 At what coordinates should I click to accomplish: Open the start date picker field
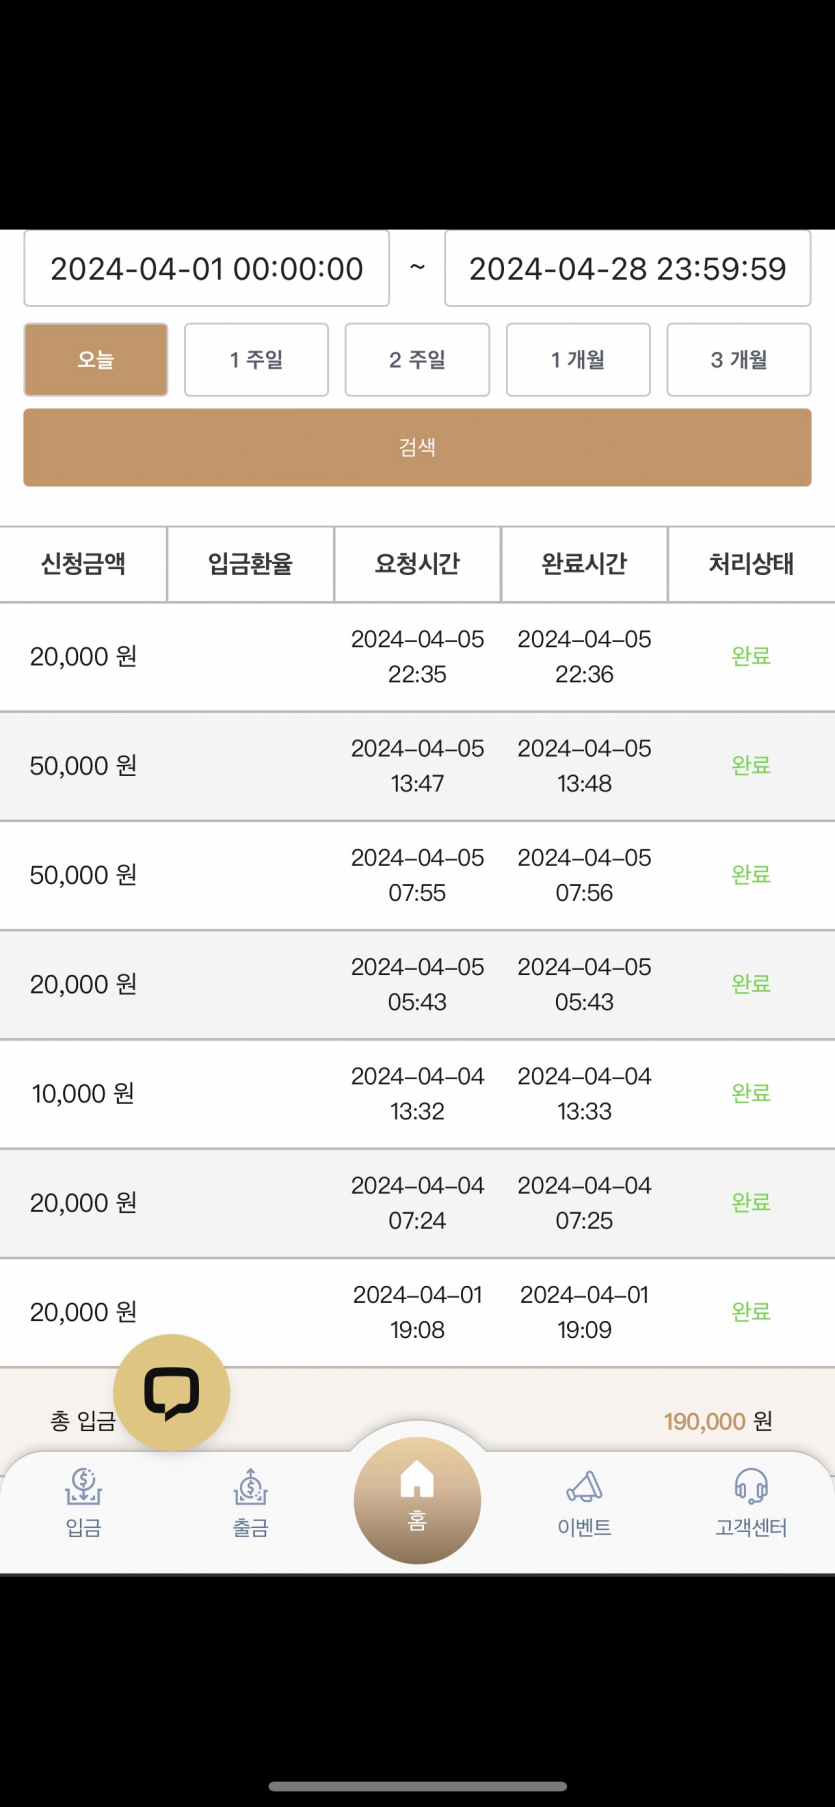pos(207,269)
